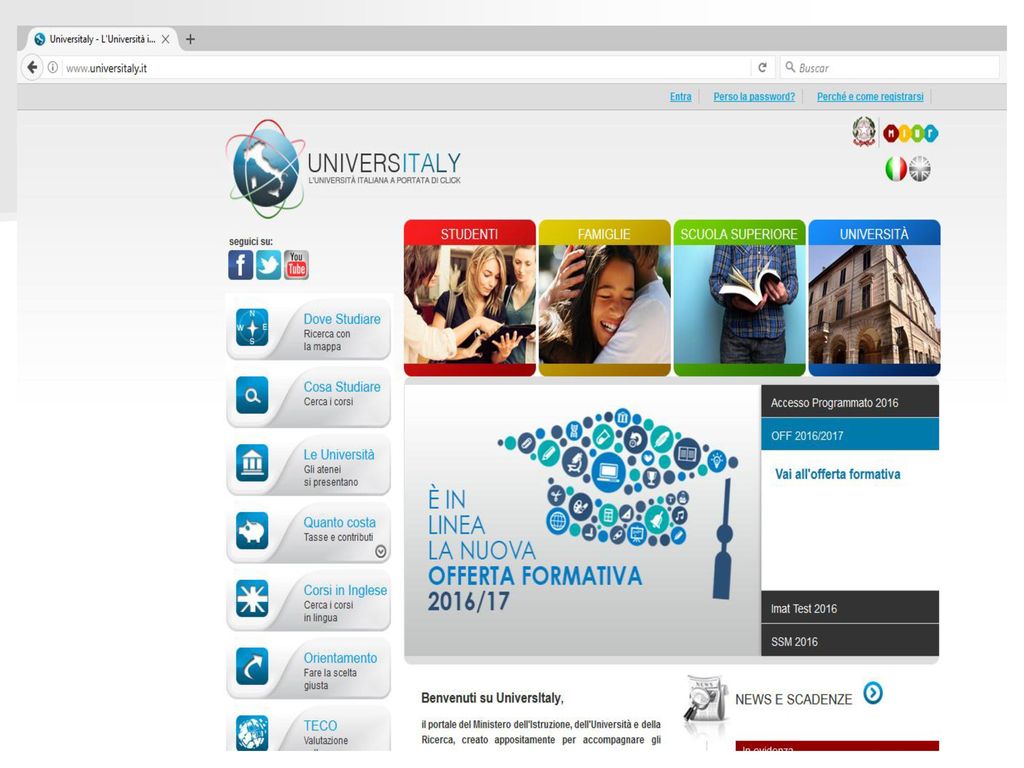1024x768 pixels.
Task: Click Quanto costa text link
Action: point(340,522)
